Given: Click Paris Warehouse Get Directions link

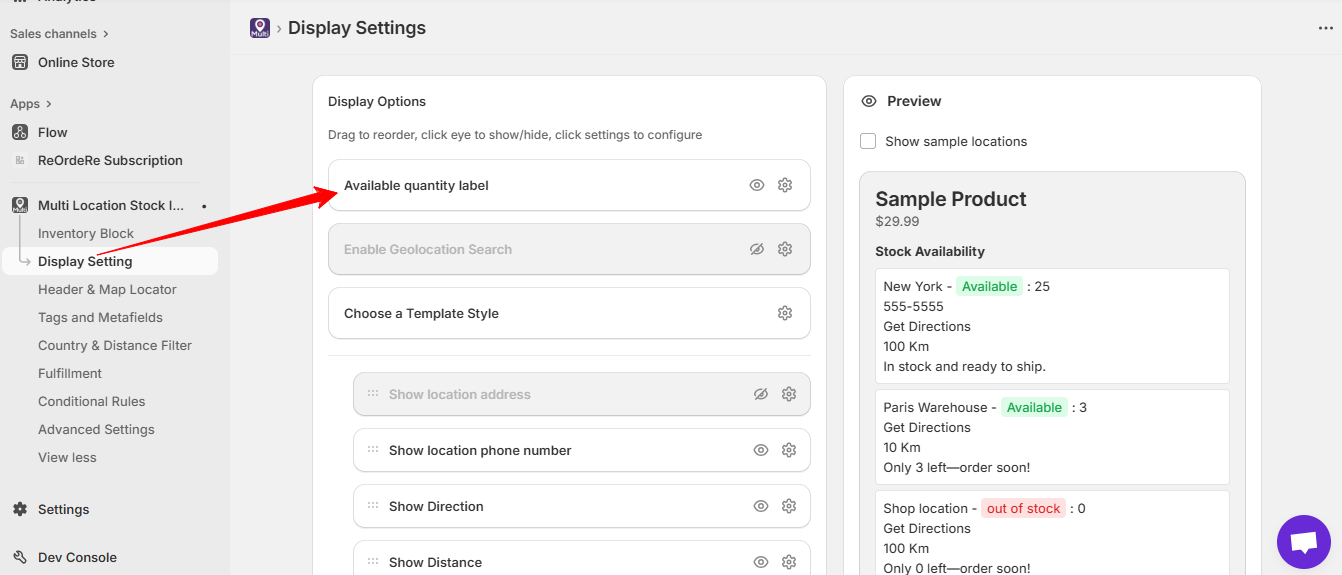Looking at the screenshot, I should [x=927, y=427].
